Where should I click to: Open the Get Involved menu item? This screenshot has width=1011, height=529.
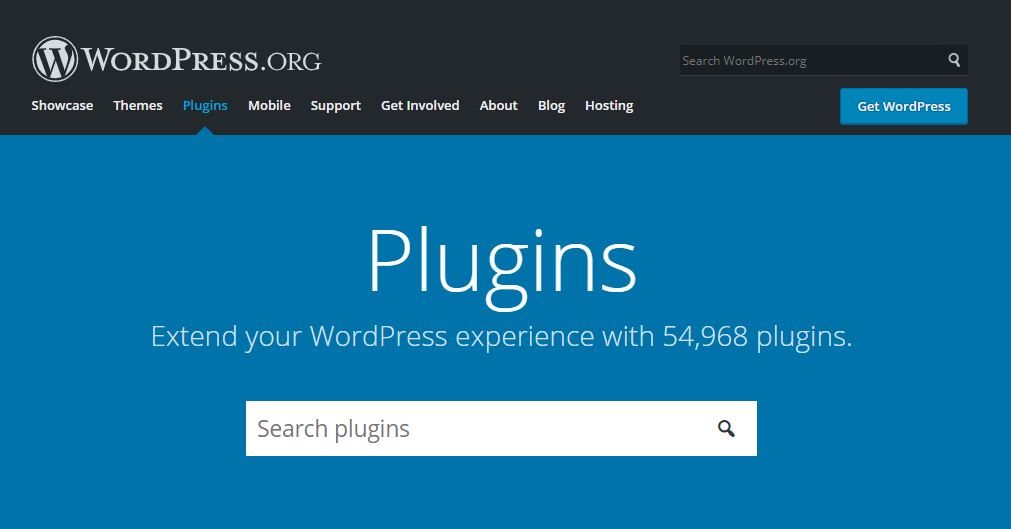(420, 106)
